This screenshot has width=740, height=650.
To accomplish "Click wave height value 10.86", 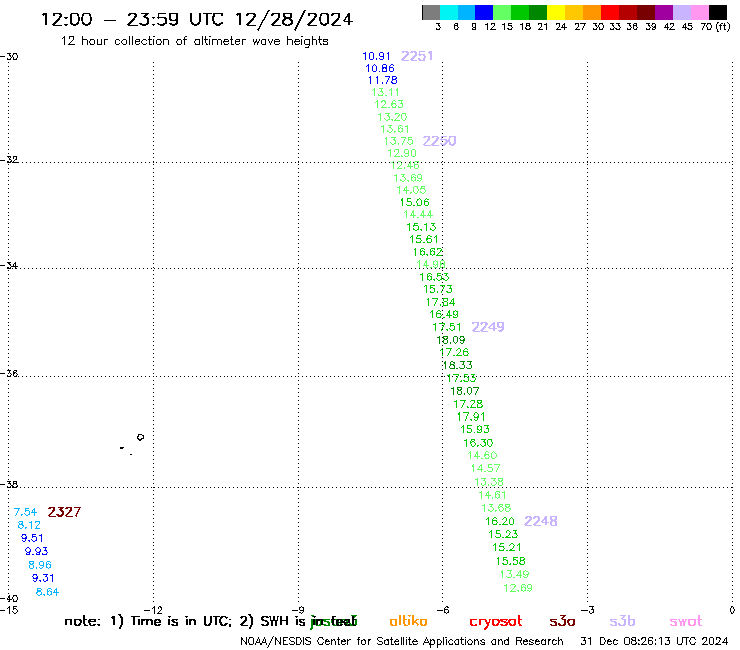I will coord(379,68).
